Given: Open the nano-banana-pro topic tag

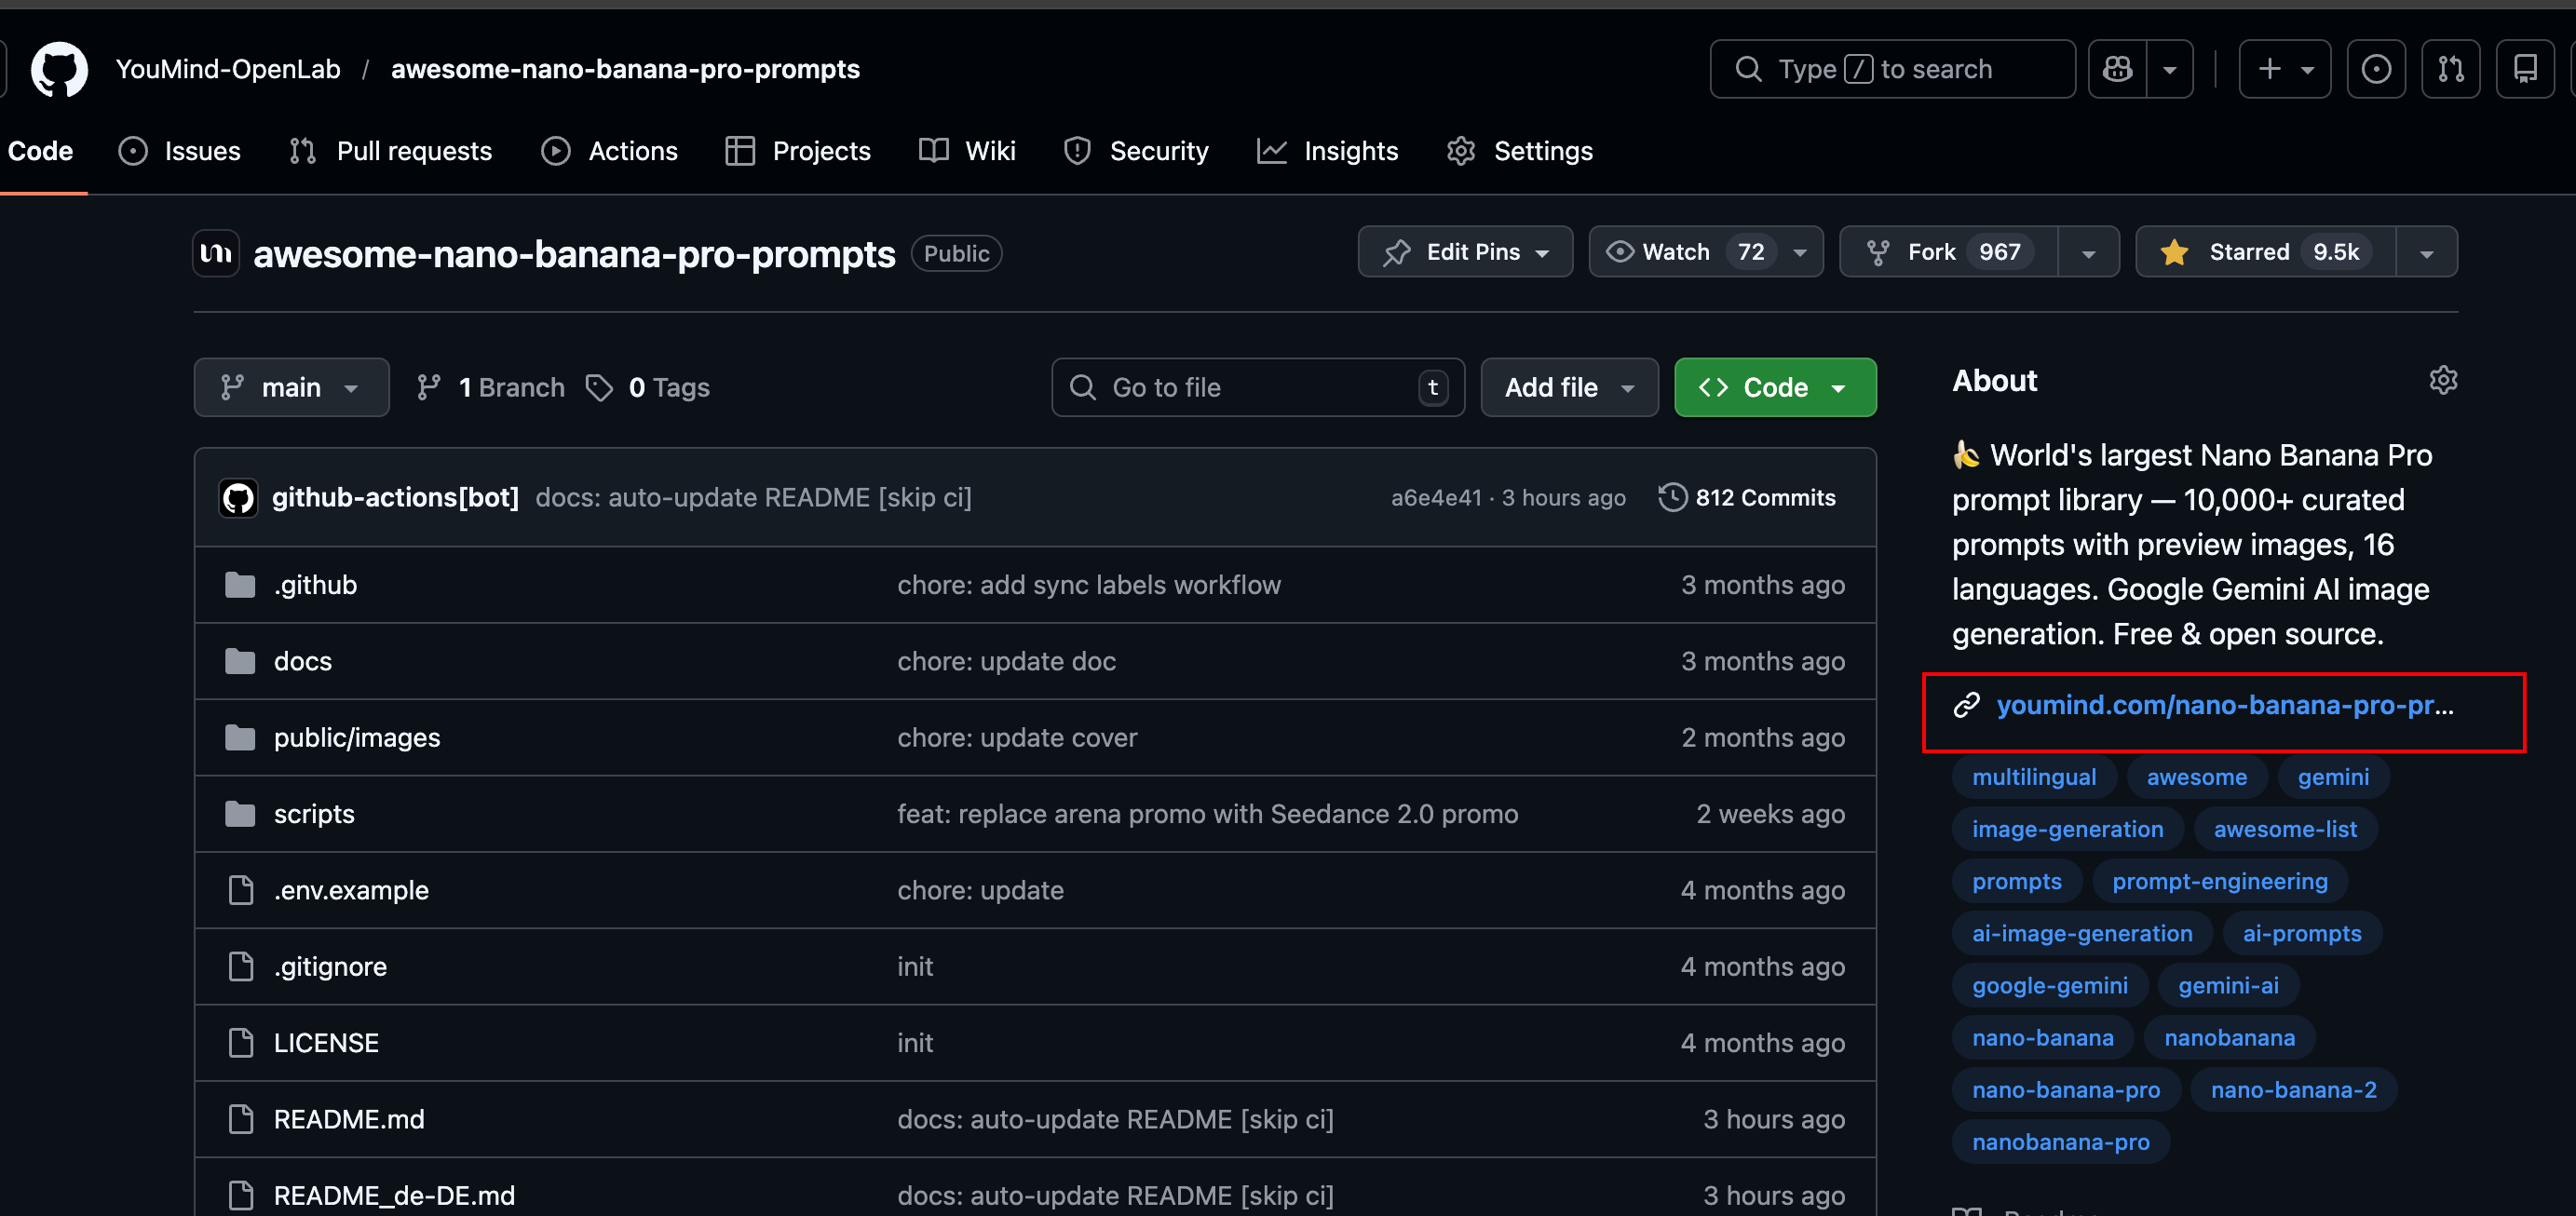Looking at the screenshot, I should pos(2066,1089).
